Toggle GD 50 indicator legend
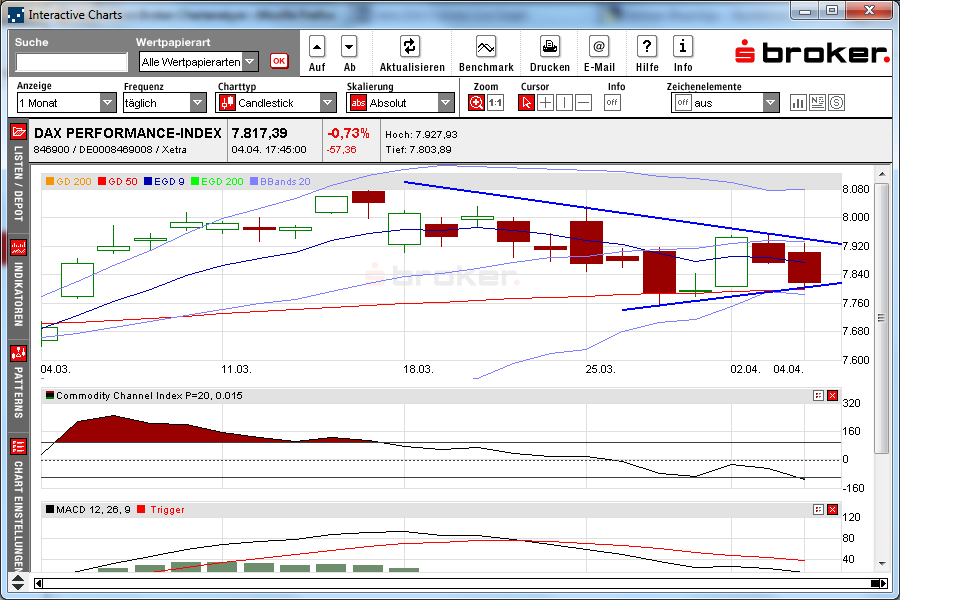 [x=118, y=181]
